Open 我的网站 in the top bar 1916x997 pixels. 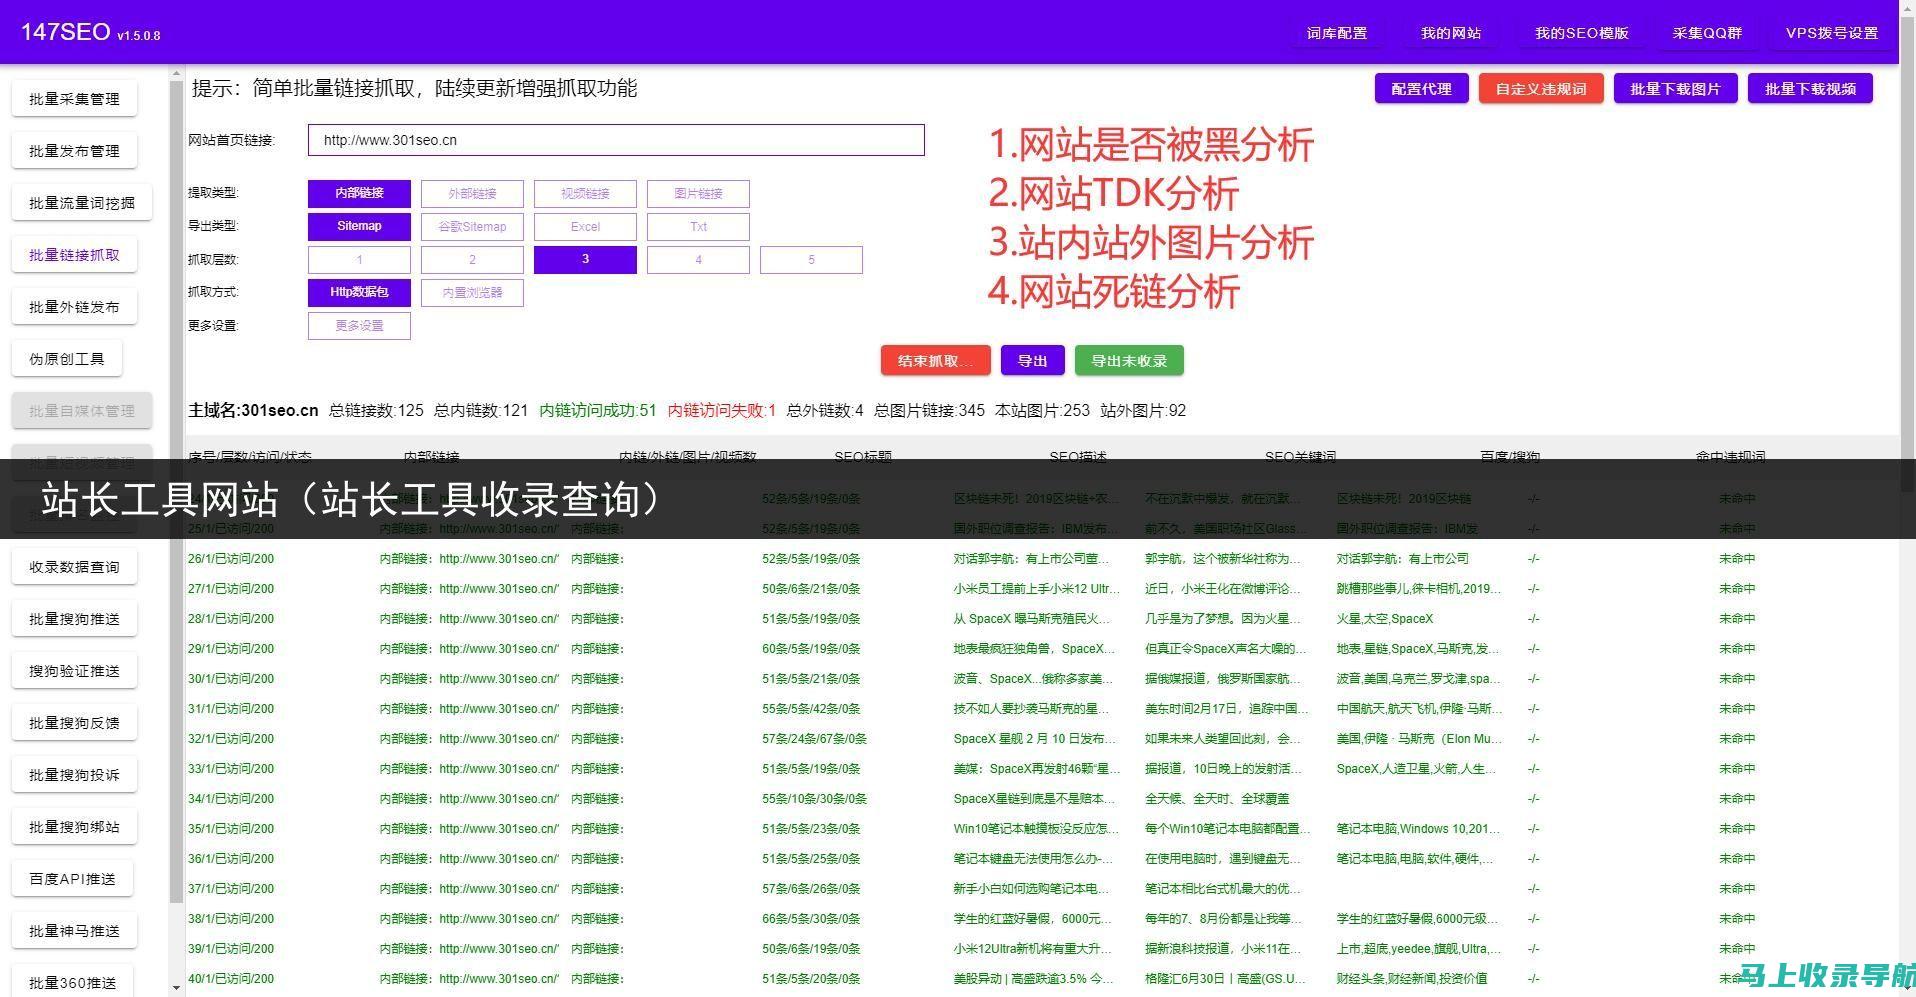point(1451,33)
